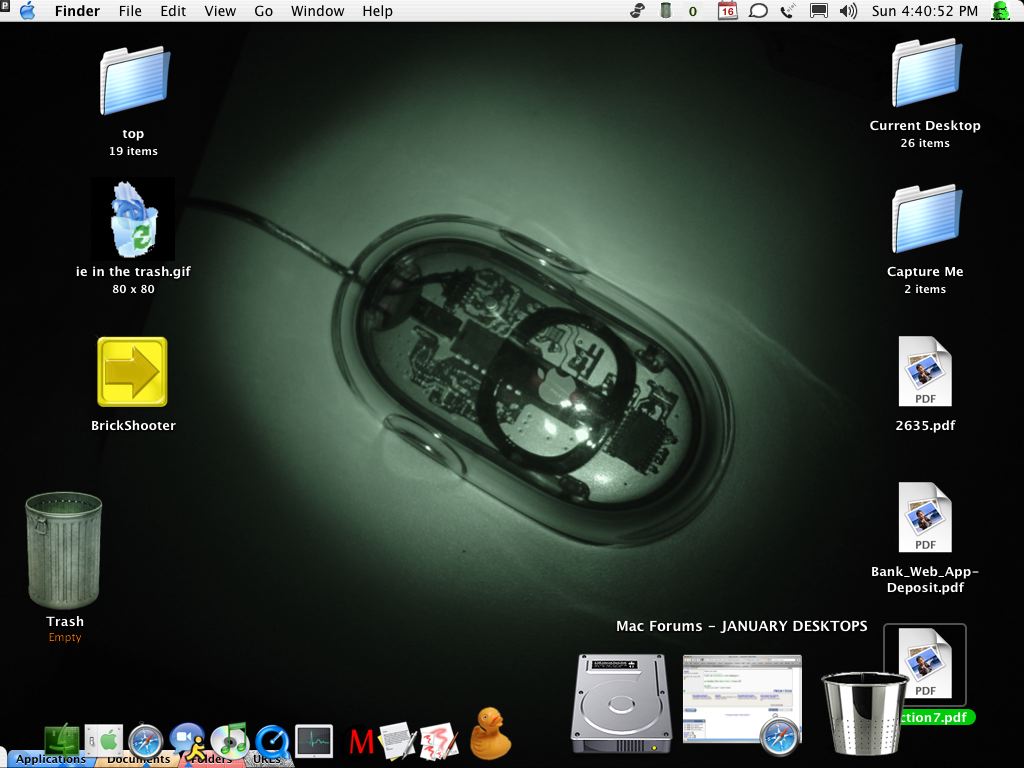Open the Apple menu

pos(27,11)
